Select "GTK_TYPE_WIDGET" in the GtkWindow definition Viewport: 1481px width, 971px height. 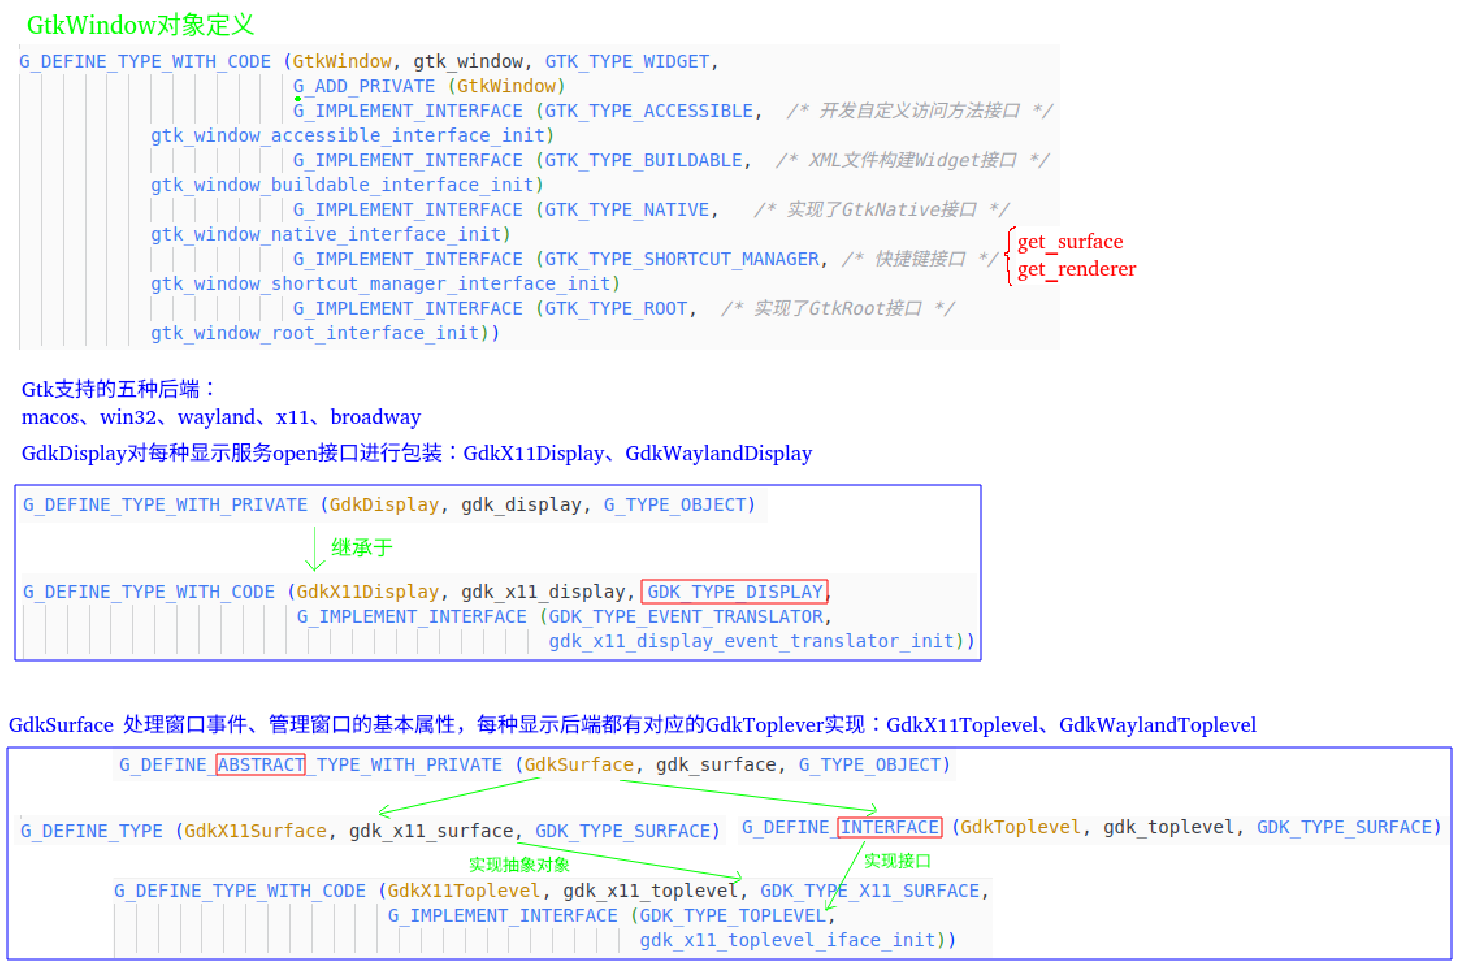click(627, 62)
